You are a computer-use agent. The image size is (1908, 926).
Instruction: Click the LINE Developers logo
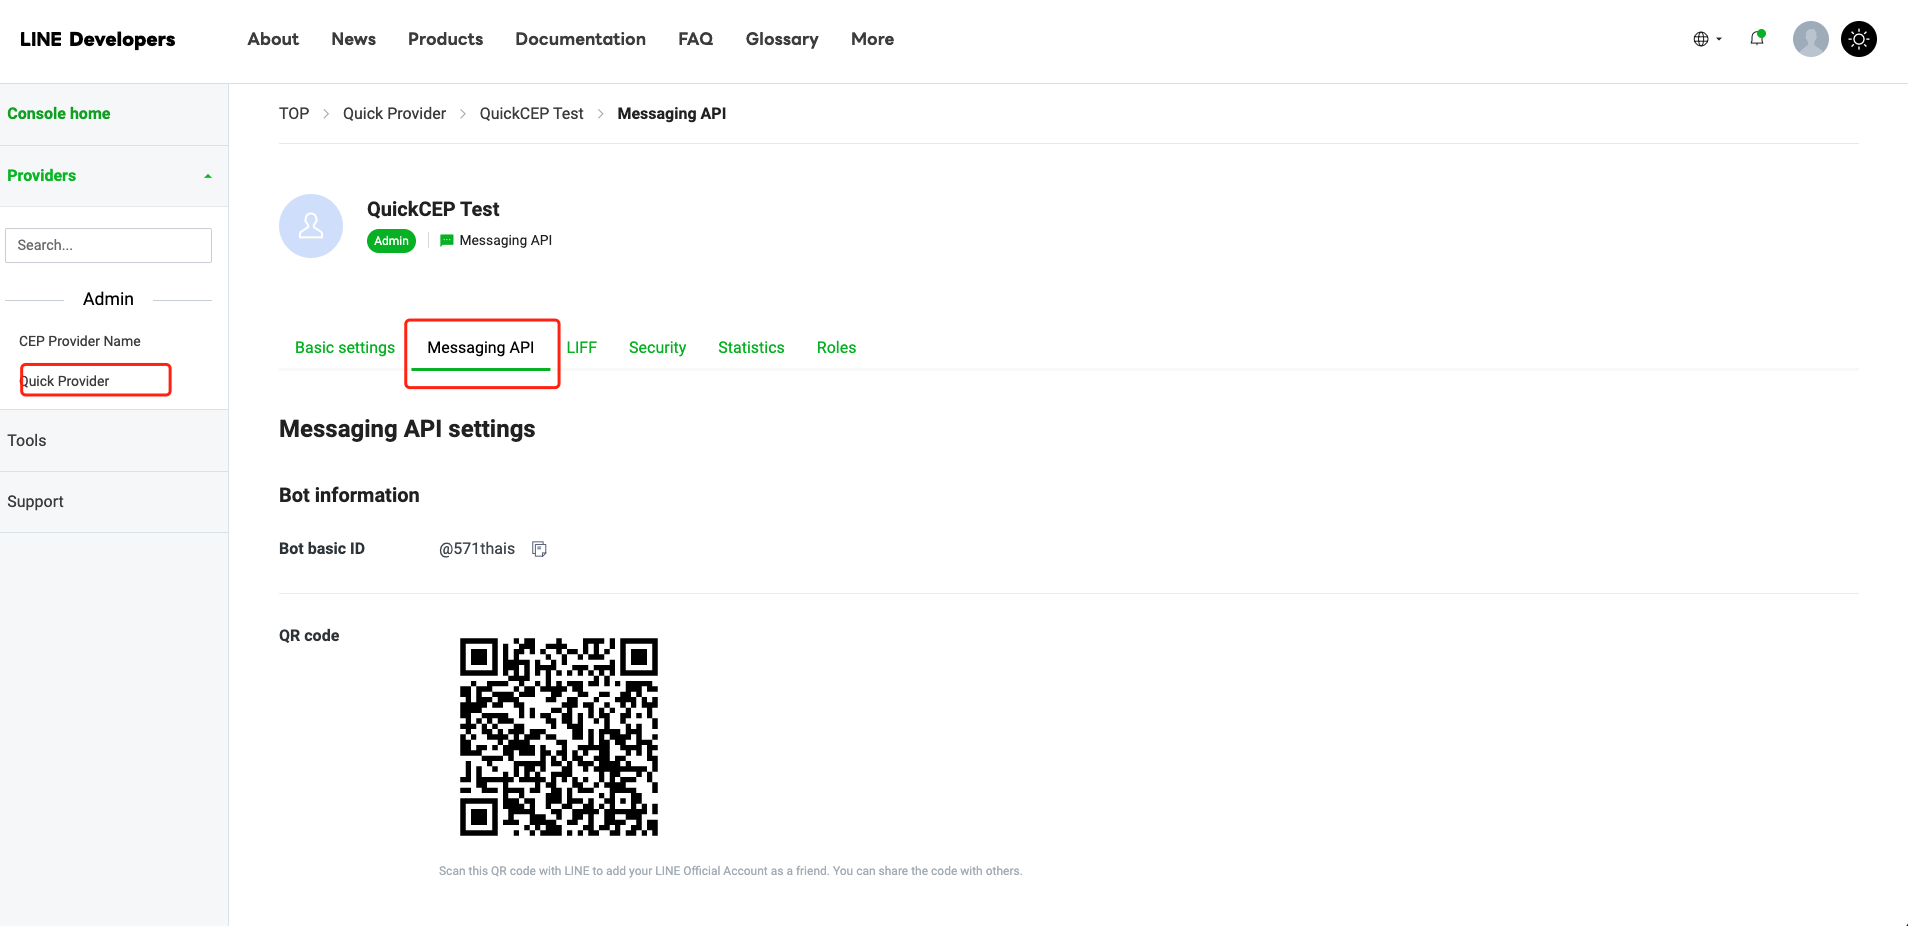(97, 39)
